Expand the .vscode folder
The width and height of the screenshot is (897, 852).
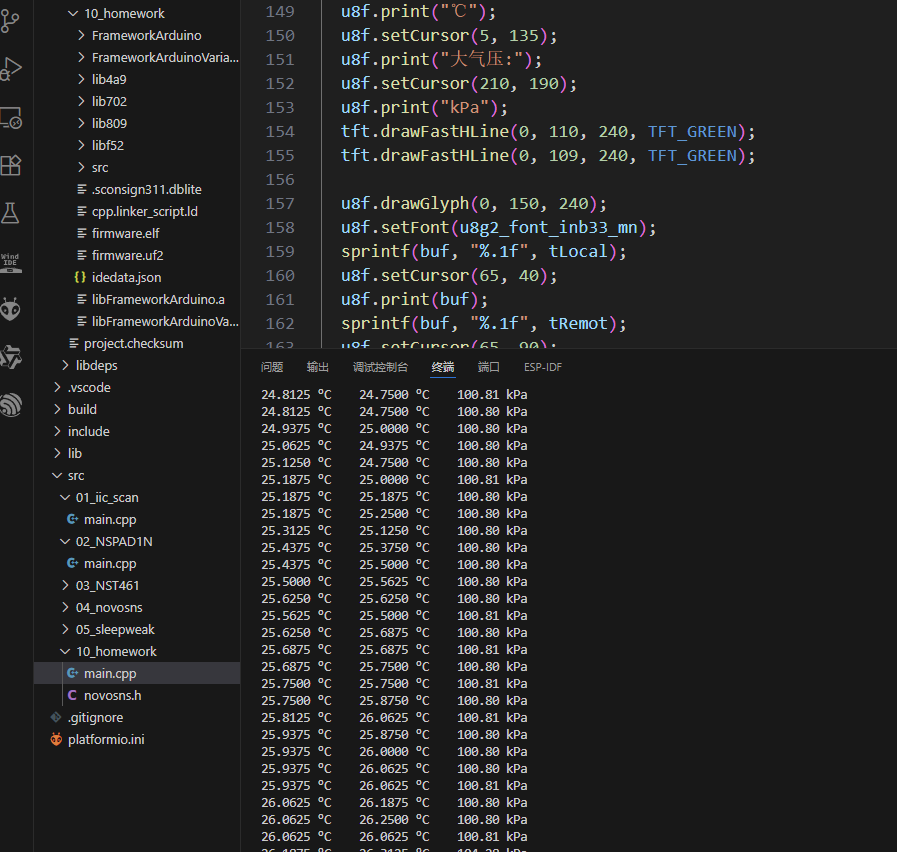[x=88, y=387]
